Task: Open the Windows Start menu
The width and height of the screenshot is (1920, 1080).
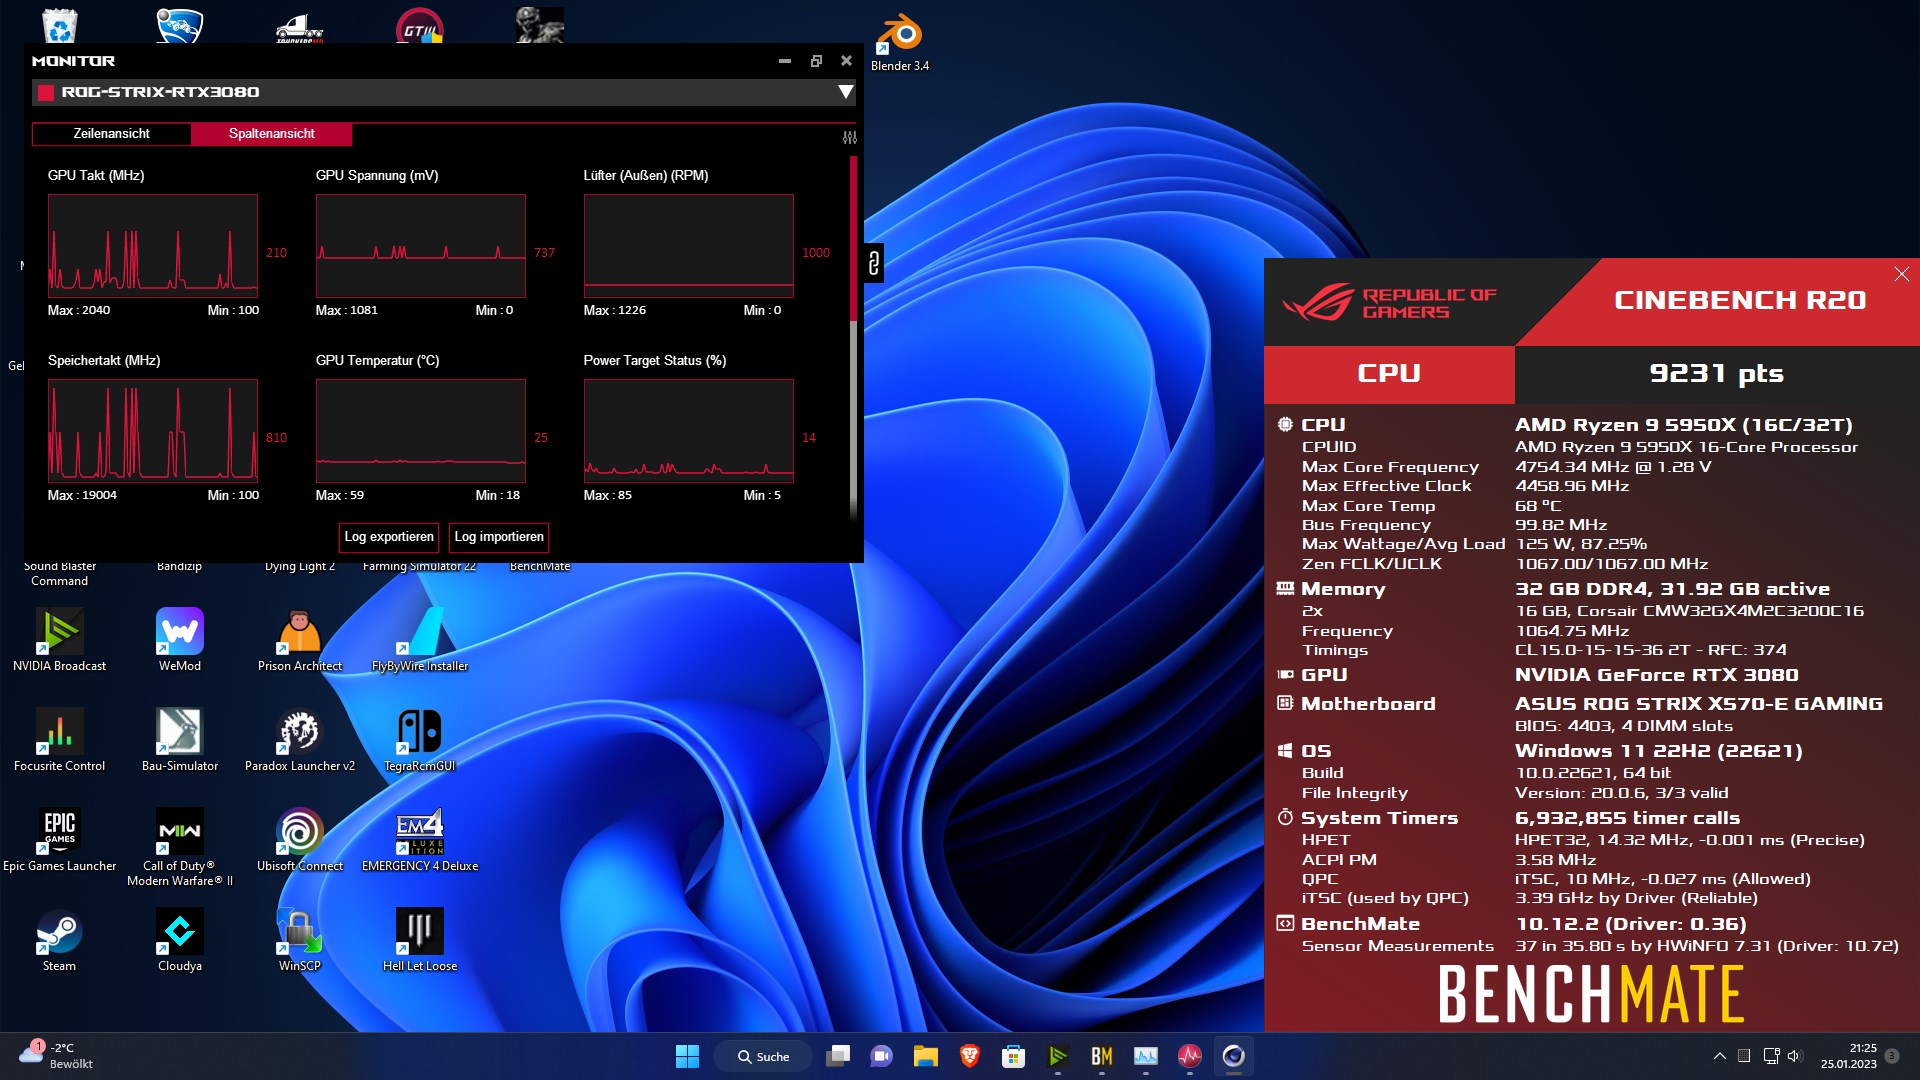Action: click(687, 1056)
